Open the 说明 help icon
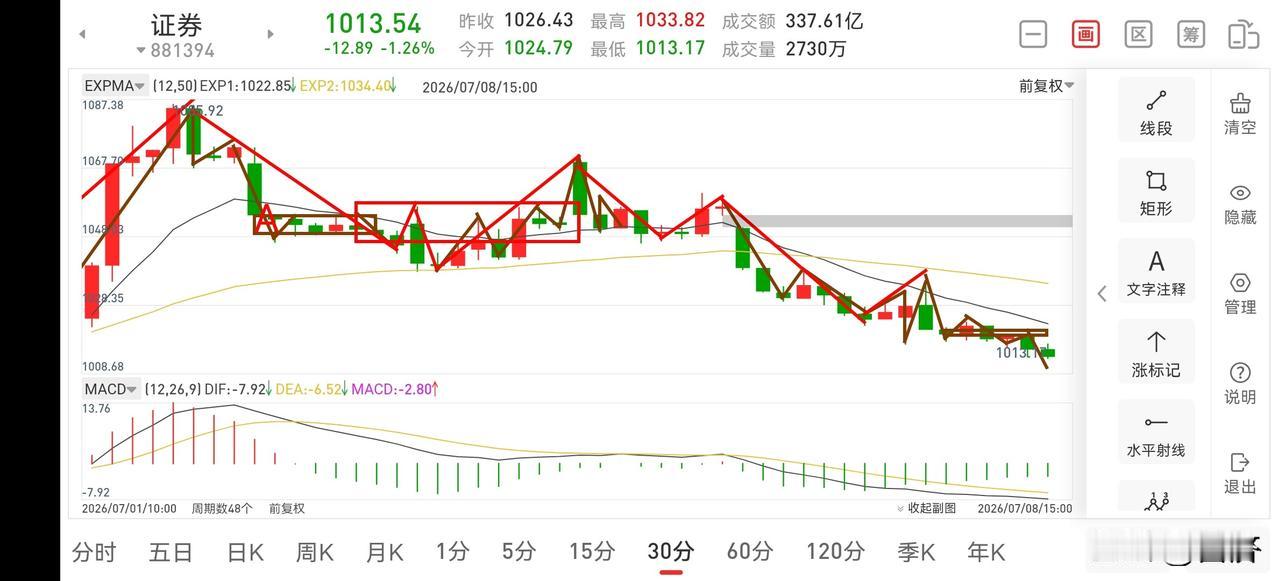1278x581 pixels. click(1240, 384)
